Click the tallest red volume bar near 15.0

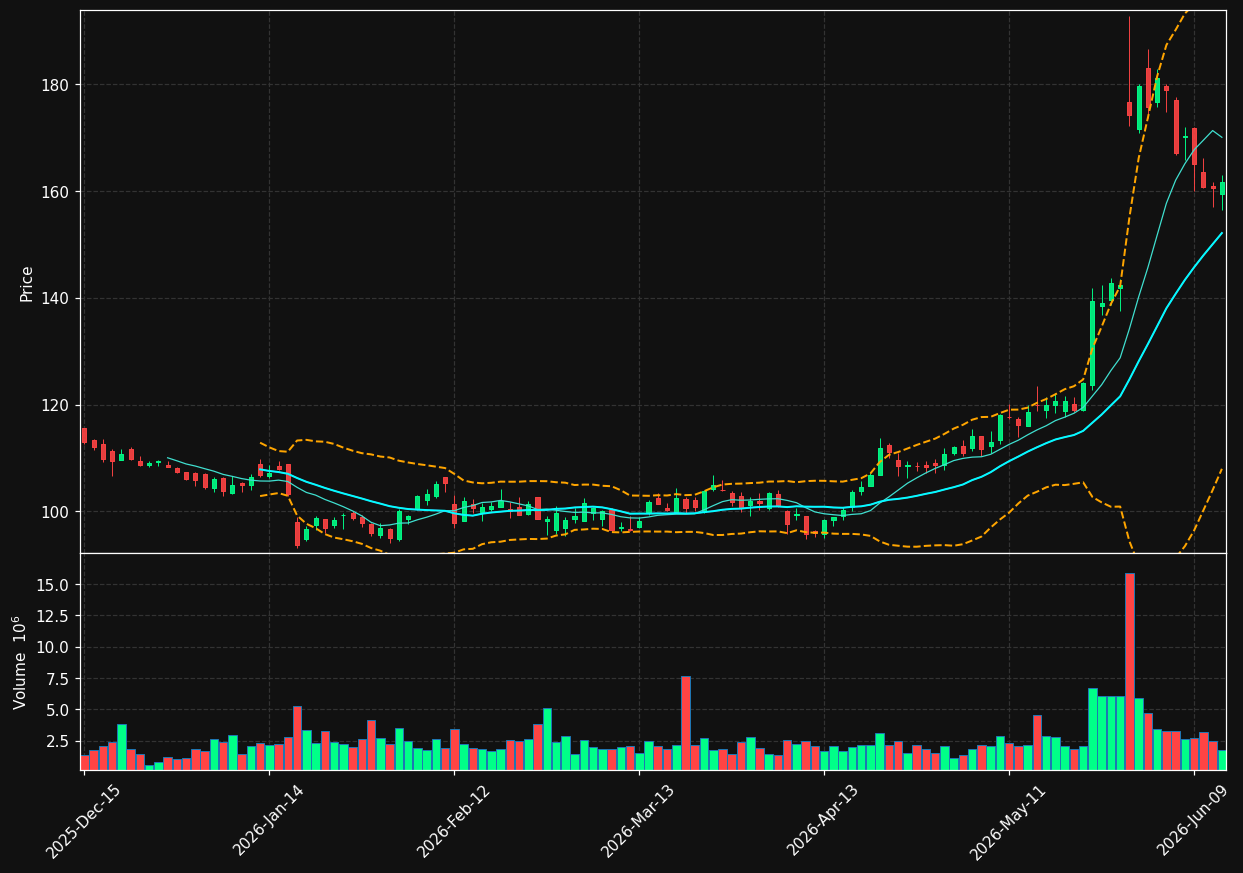[1130, 671]
